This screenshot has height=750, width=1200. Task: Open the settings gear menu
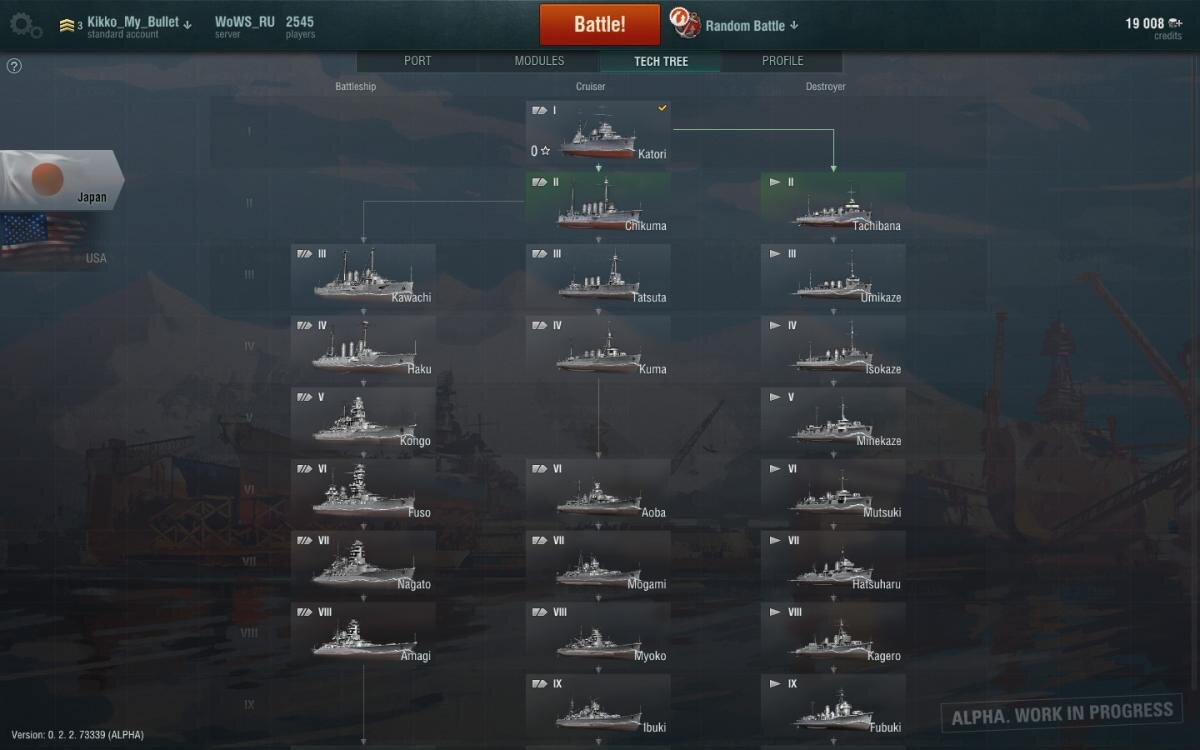point(25,25)
